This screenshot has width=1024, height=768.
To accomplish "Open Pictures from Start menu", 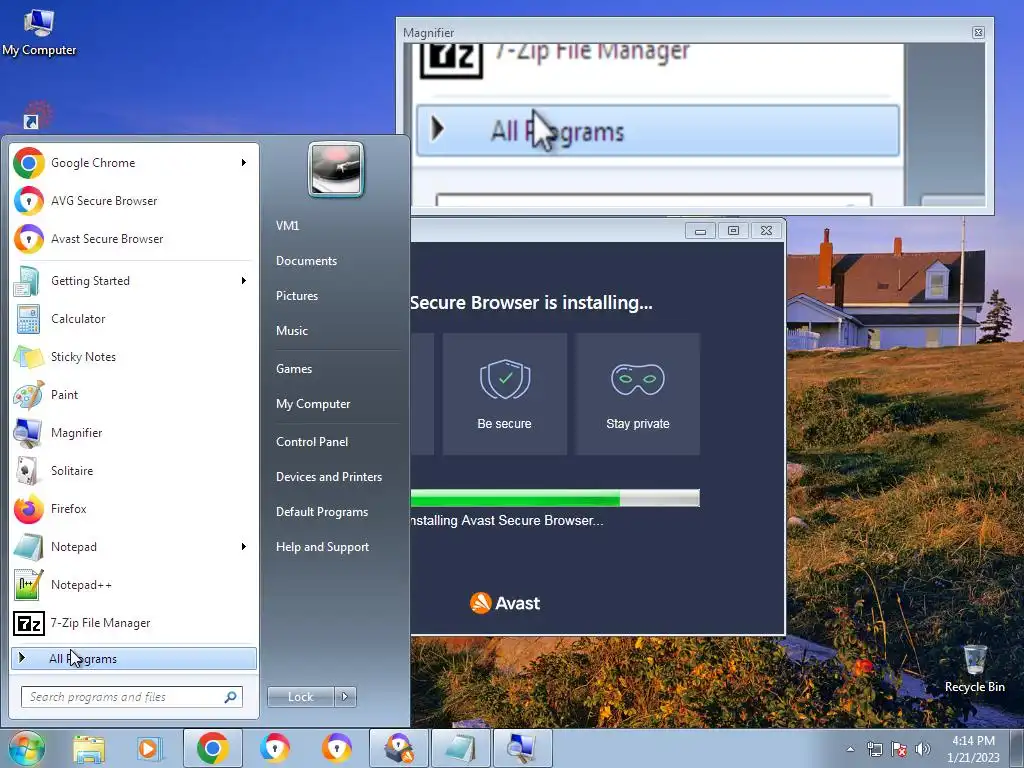I will tap(296, 296).
